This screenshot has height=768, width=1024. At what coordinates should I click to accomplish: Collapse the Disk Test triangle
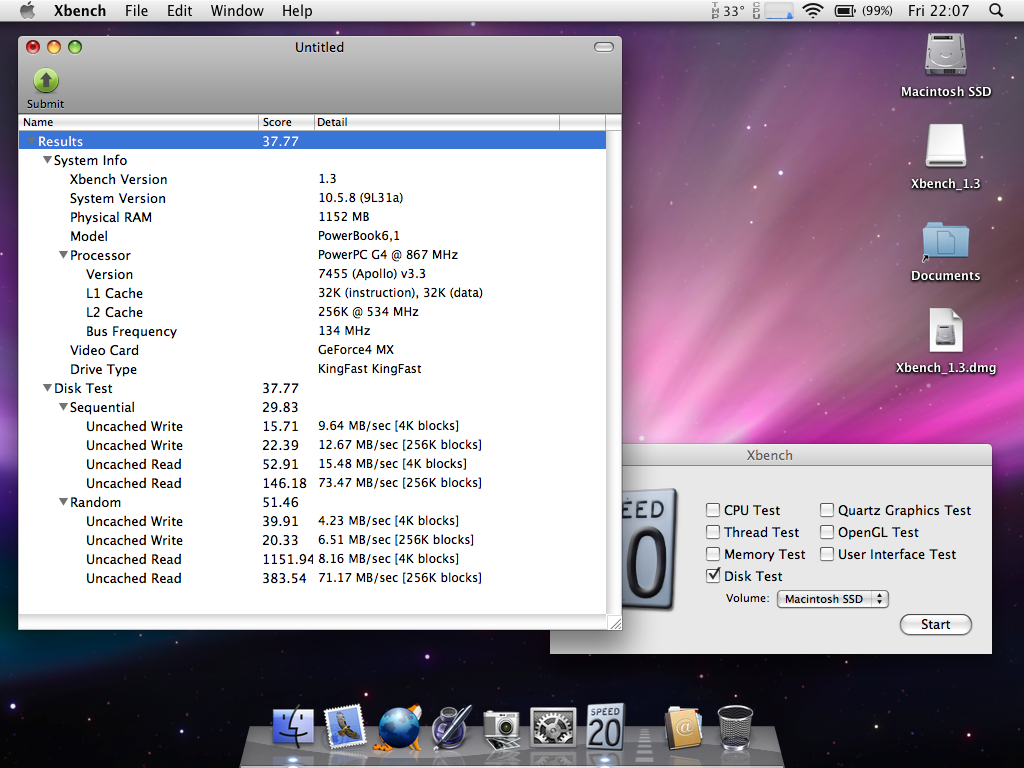[x=47, y=388]
